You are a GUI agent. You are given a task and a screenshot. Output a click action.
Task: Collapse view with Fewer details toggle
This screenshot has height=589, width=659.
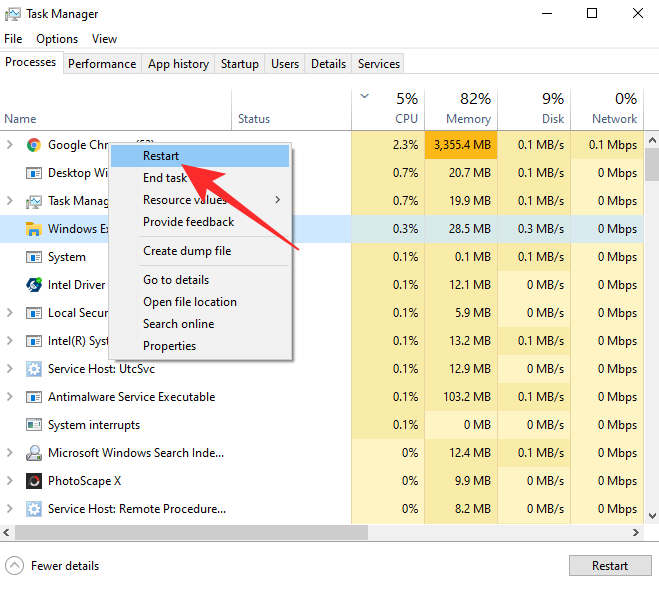pos(54,566)
